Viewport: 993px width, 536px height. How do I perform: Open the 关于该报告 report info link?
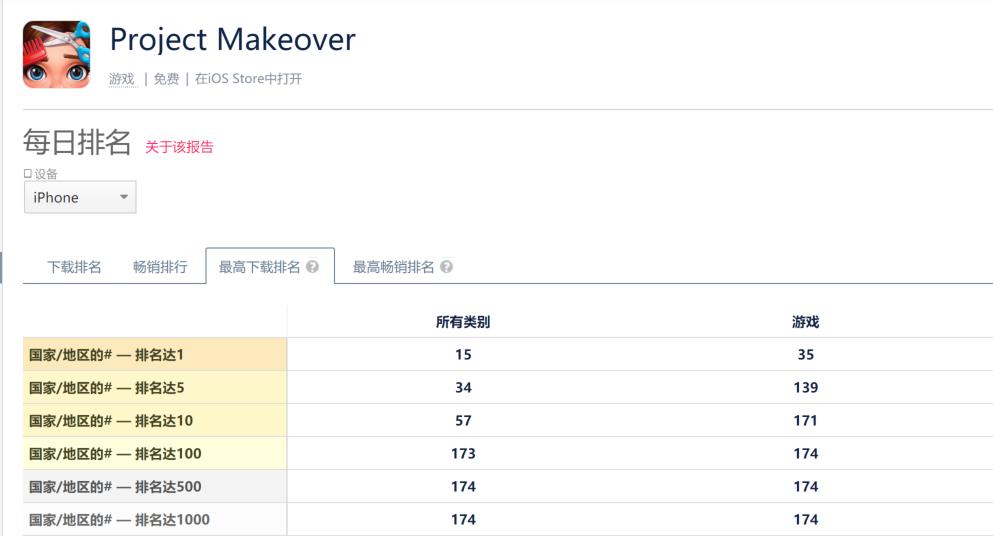point(179,147)
